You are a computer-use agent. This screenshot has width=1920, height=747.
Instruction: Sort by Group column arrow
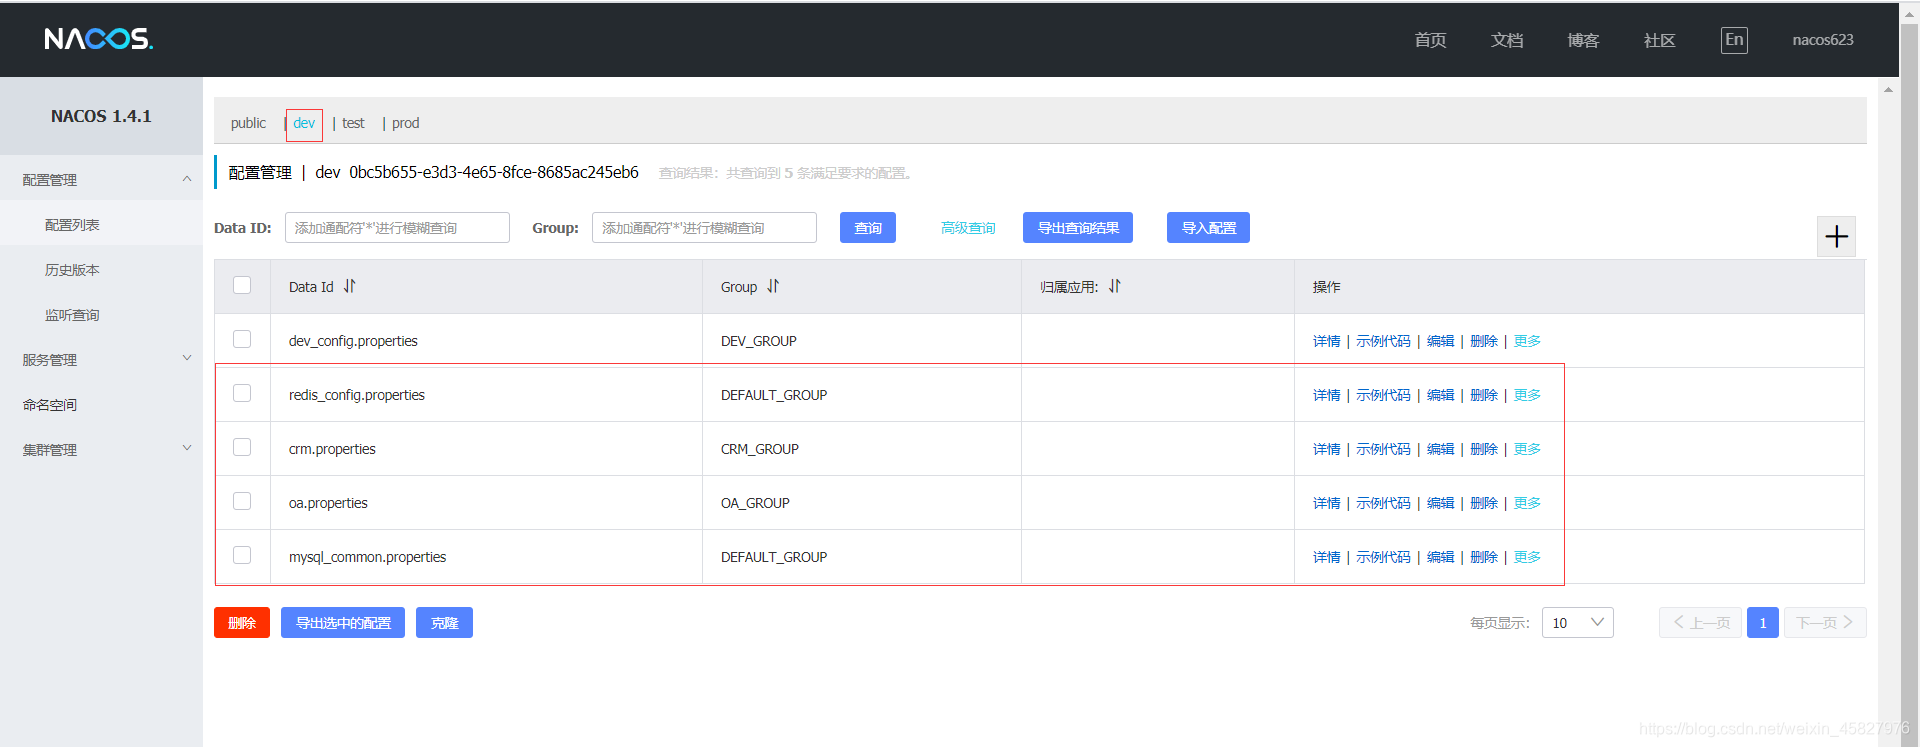coord(773,286)
